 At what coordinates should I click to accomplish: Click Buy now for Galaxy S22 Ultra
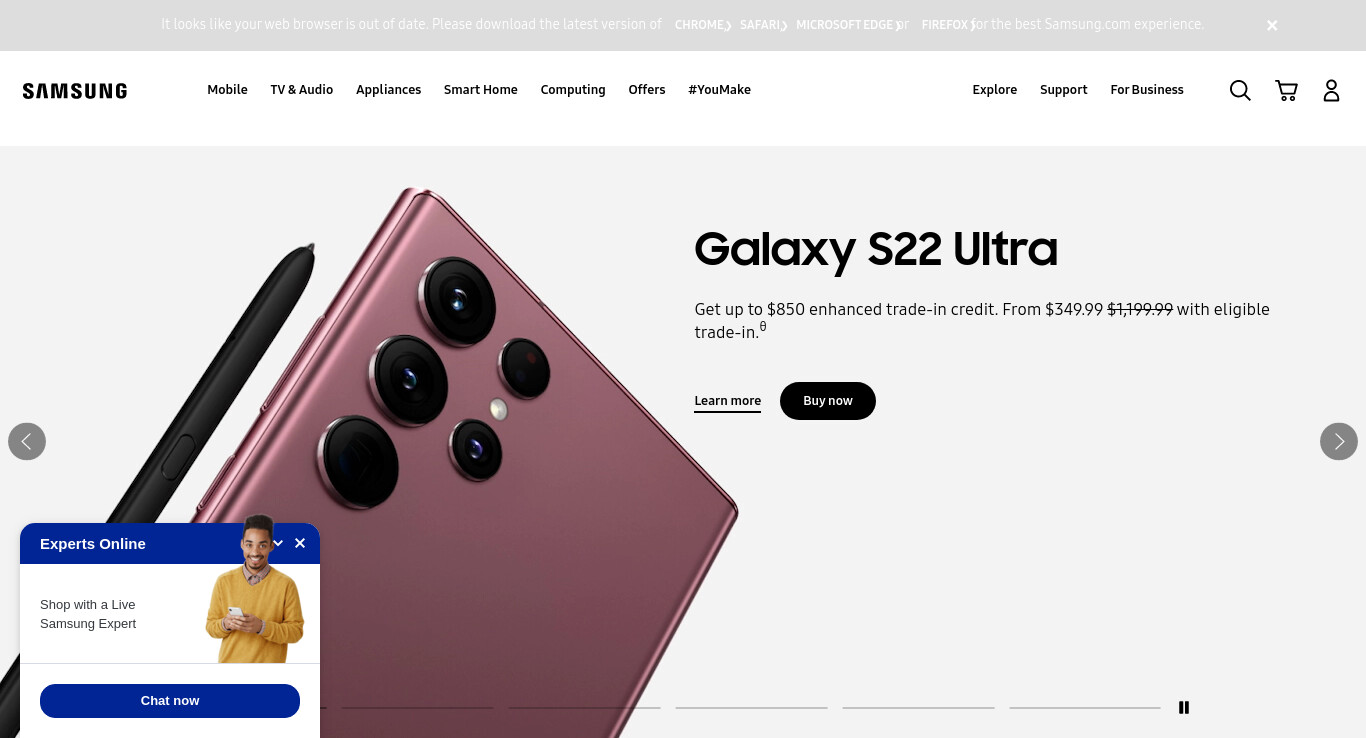pyautogui.click(x=828, y=401)
